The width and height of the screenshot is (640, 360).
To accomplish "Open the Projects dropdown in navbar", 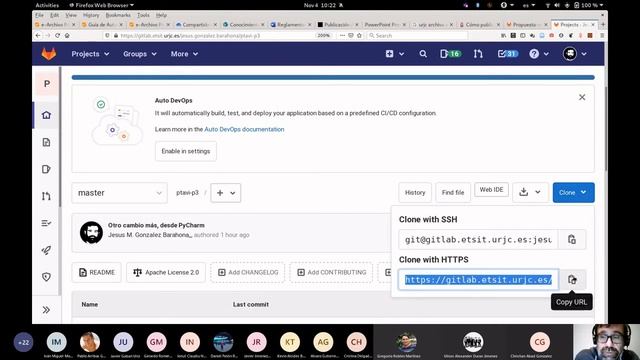I will 90,54.
